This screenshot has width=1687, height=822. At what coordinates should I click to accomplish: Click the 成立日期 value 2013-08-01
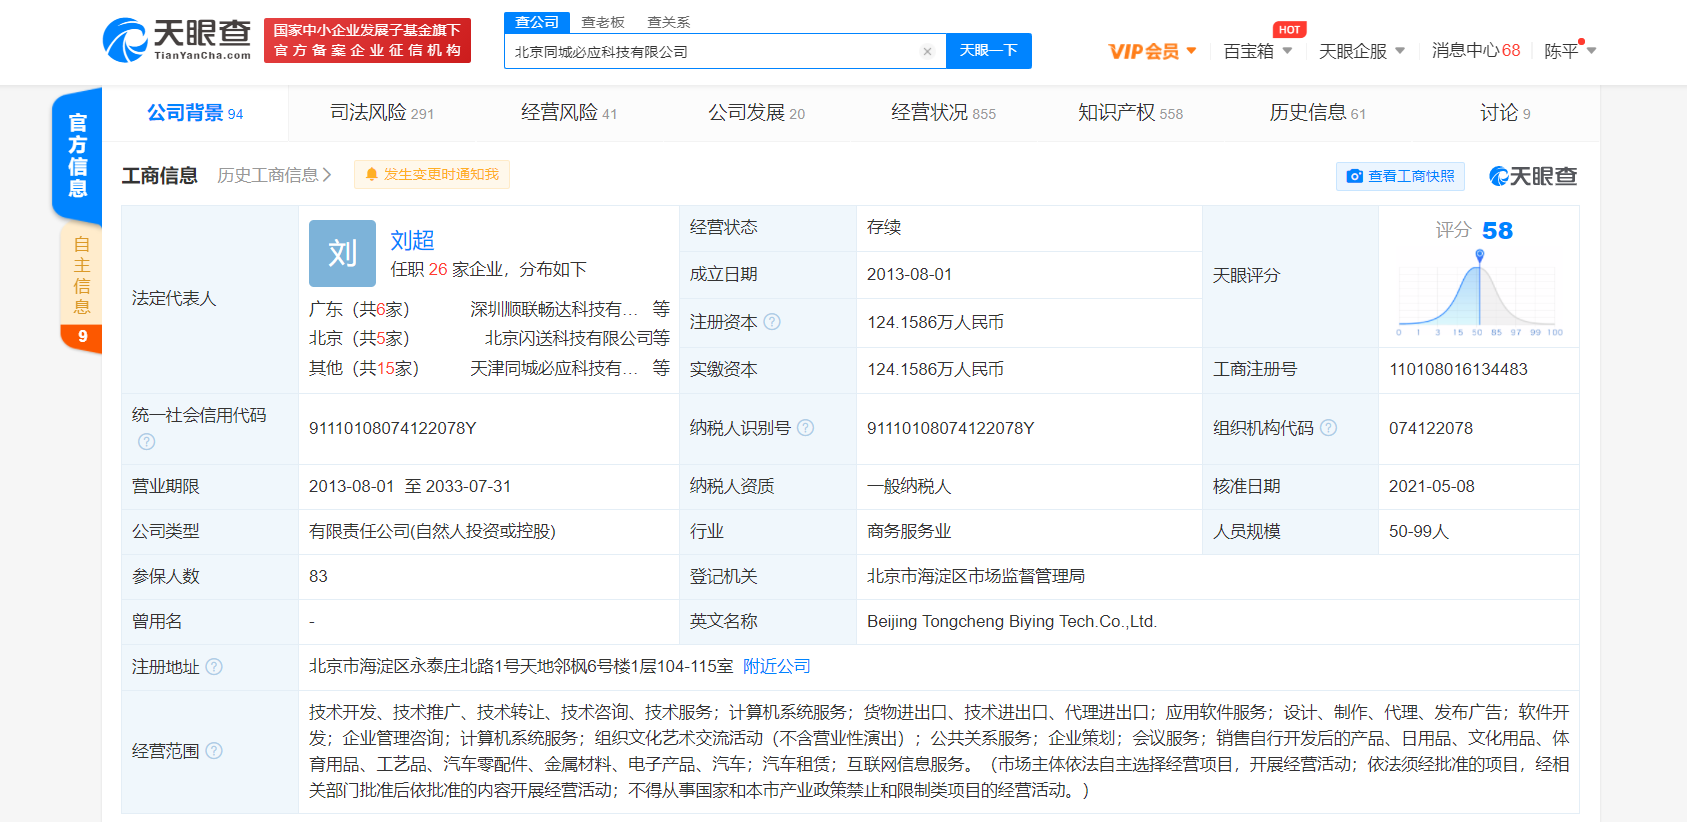pyautogui.click(x=909, y=274)
